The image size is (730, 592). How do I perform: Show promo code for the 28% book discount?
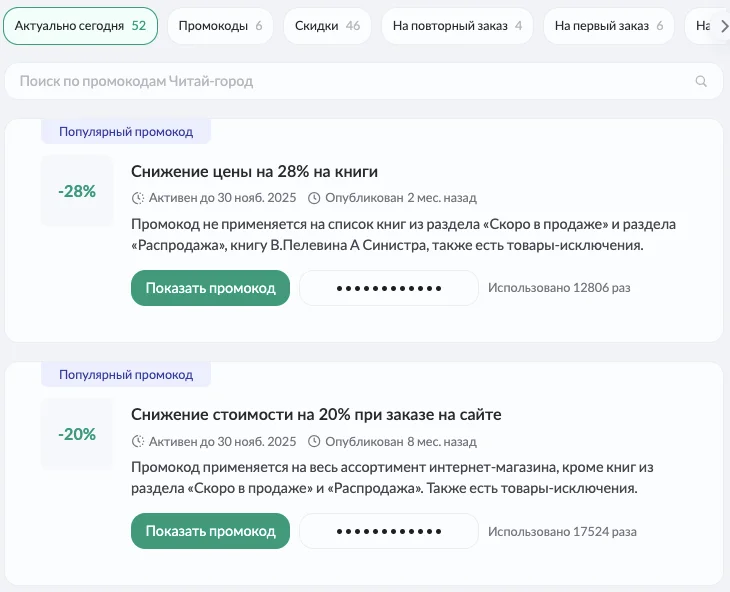tap(210, 288)
